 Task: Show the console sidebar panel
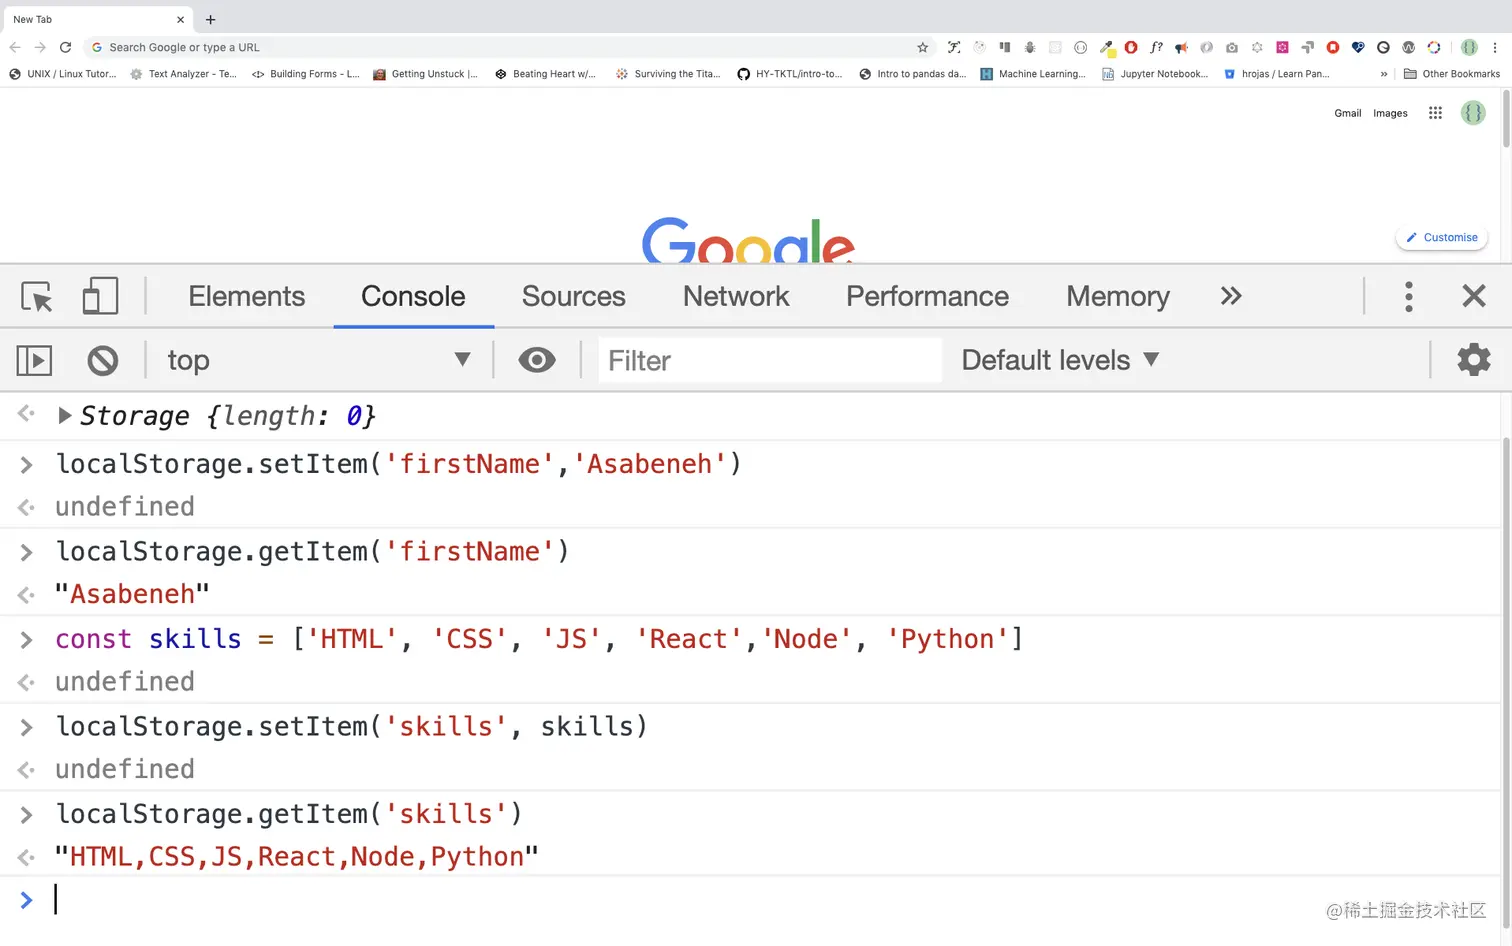34,360
